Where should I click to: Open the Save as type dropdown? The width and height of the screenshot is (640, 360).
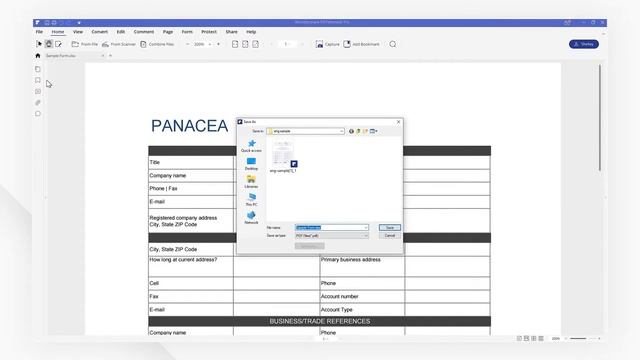tap(332, 236)
